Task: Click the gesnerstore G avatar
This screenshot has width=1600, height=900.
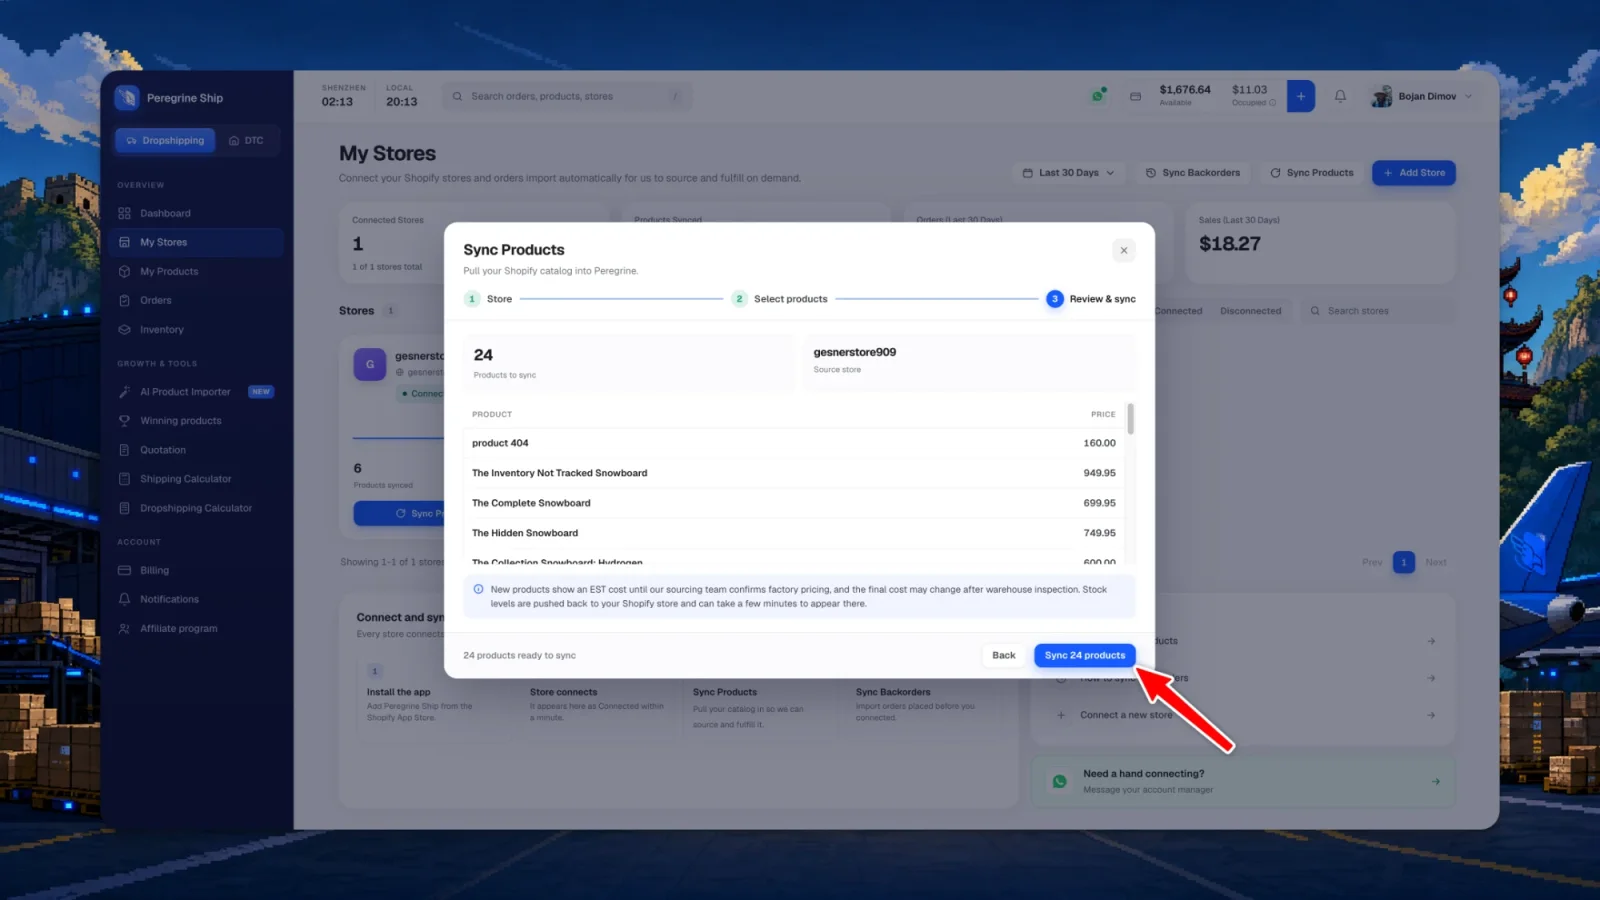Action: [370, 364]
